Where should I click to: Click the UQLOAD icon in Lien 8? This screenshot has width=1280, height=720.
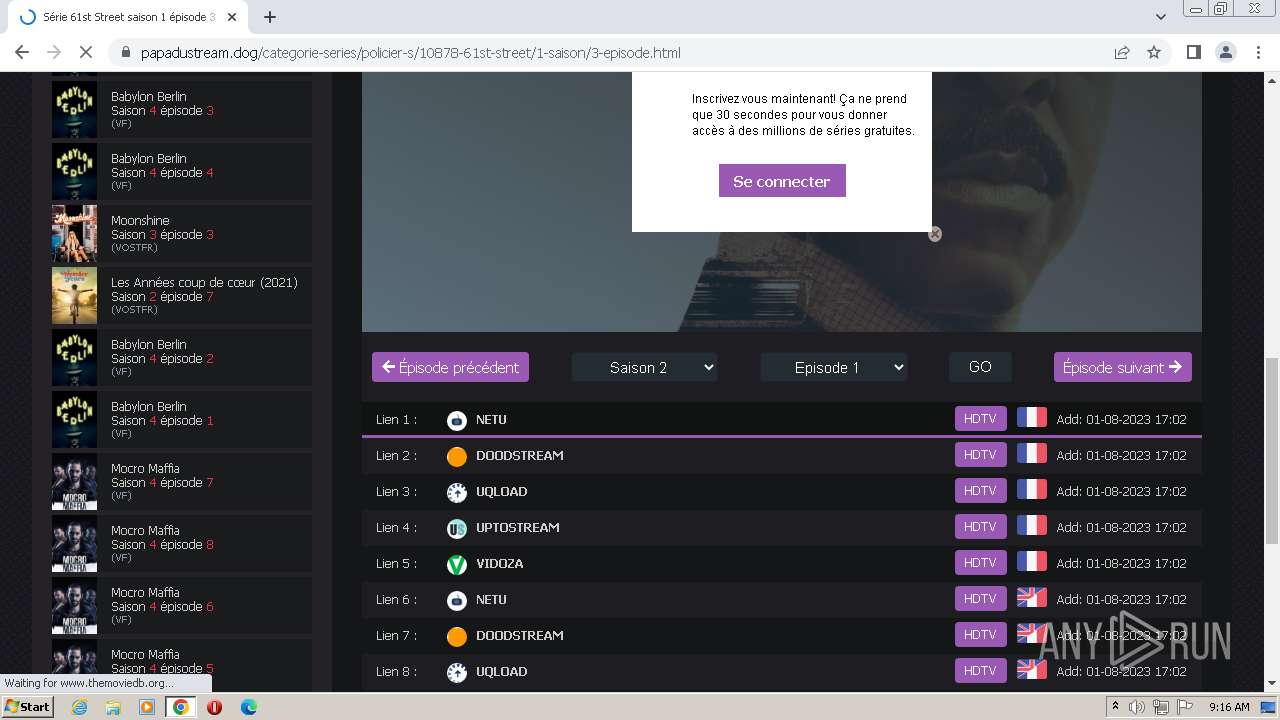click(457, 672)
